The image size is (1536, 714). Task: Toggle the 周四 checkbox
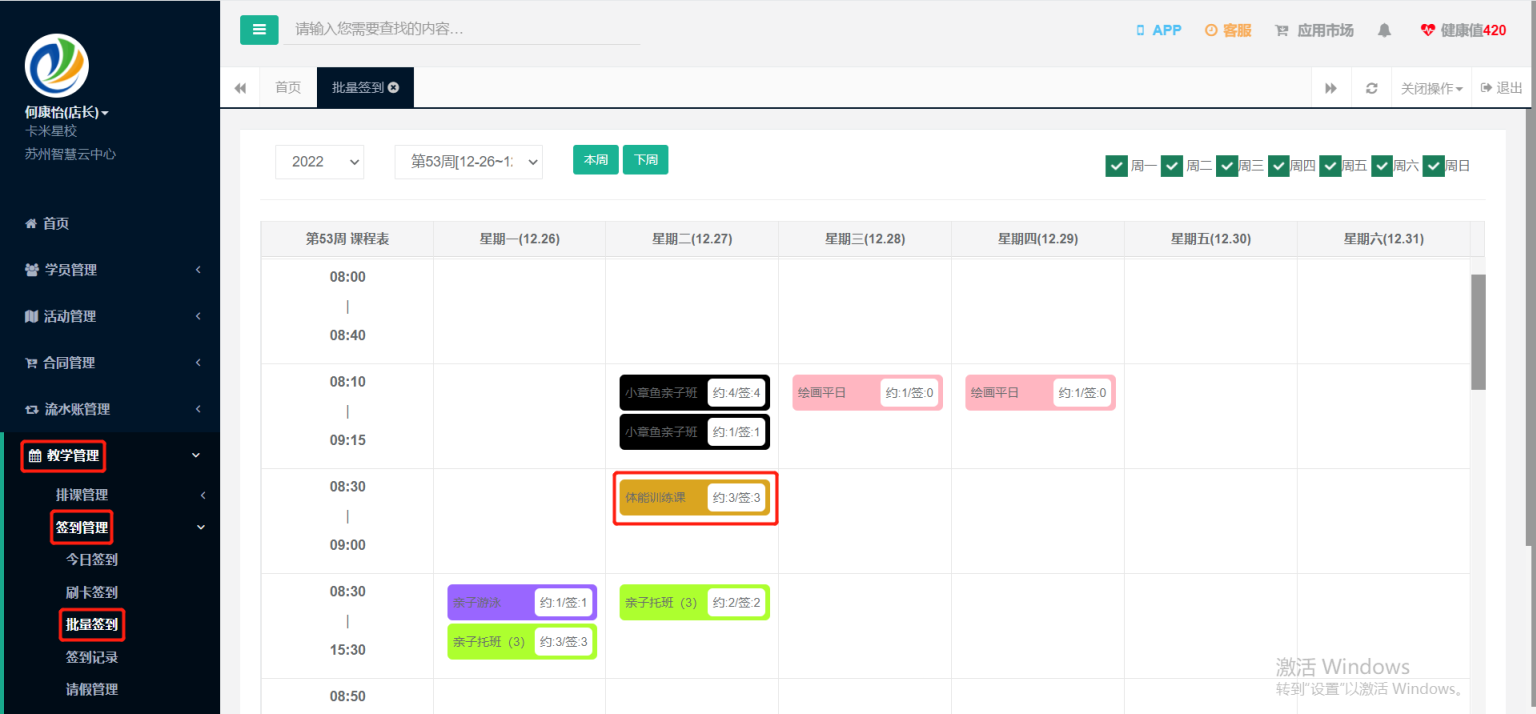(x=1279, y=166)
